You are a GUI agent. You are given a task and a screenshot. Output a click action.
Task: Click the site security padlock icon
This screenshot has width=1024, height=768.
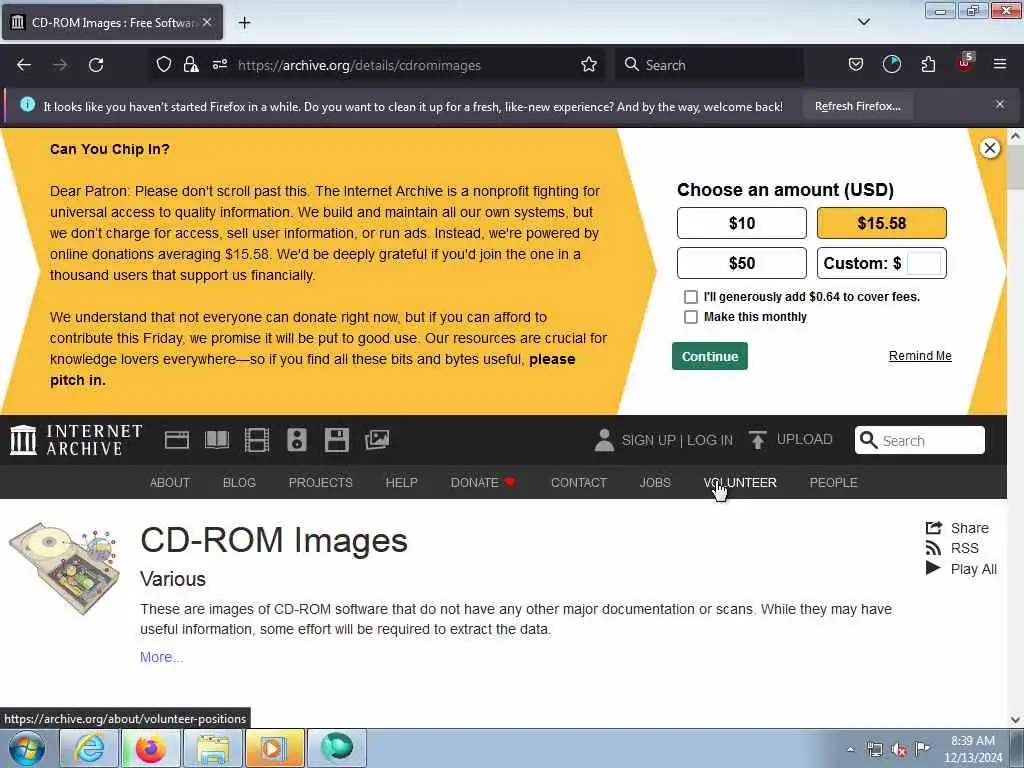tap(191, 65)
